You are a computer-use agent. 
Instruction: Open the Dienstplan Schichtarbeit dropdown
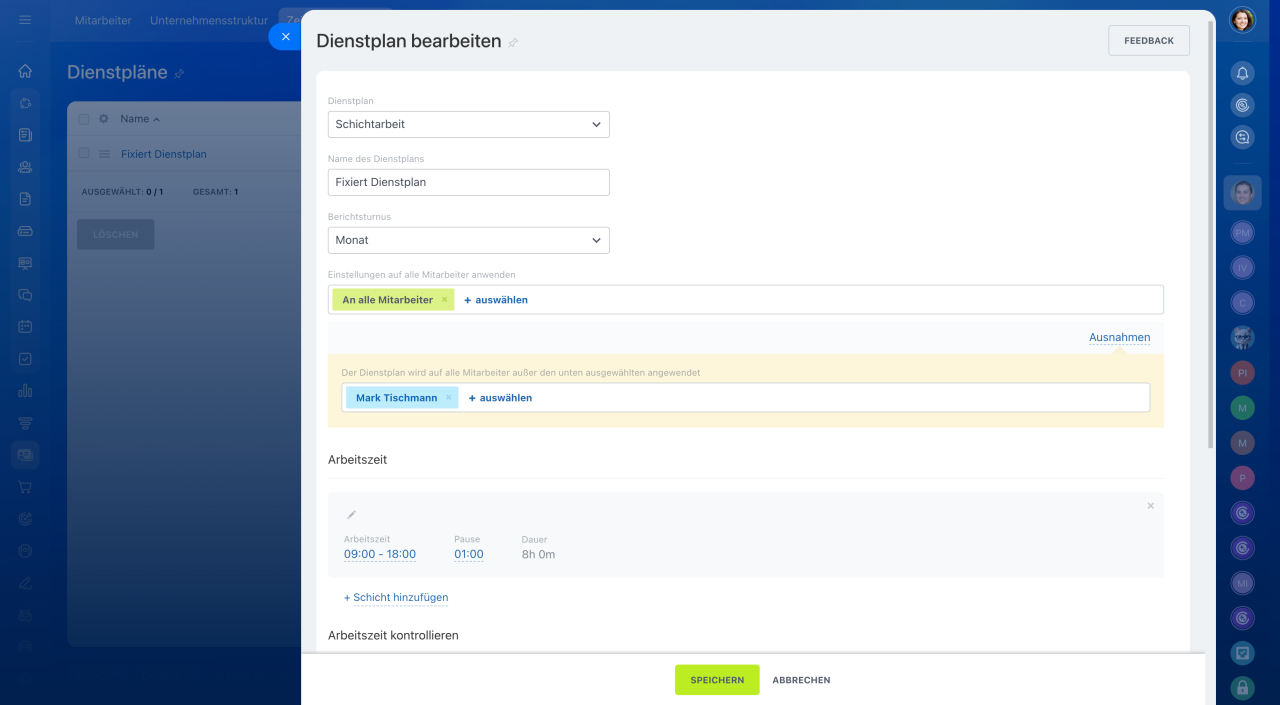[x=468, y=125]
